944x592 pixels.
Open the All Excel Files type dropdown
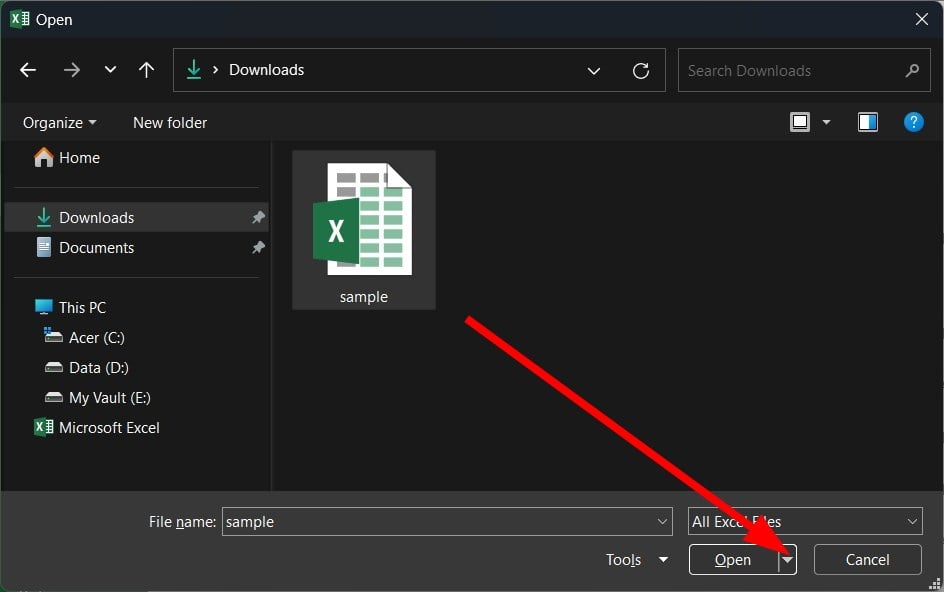point(805,522)
